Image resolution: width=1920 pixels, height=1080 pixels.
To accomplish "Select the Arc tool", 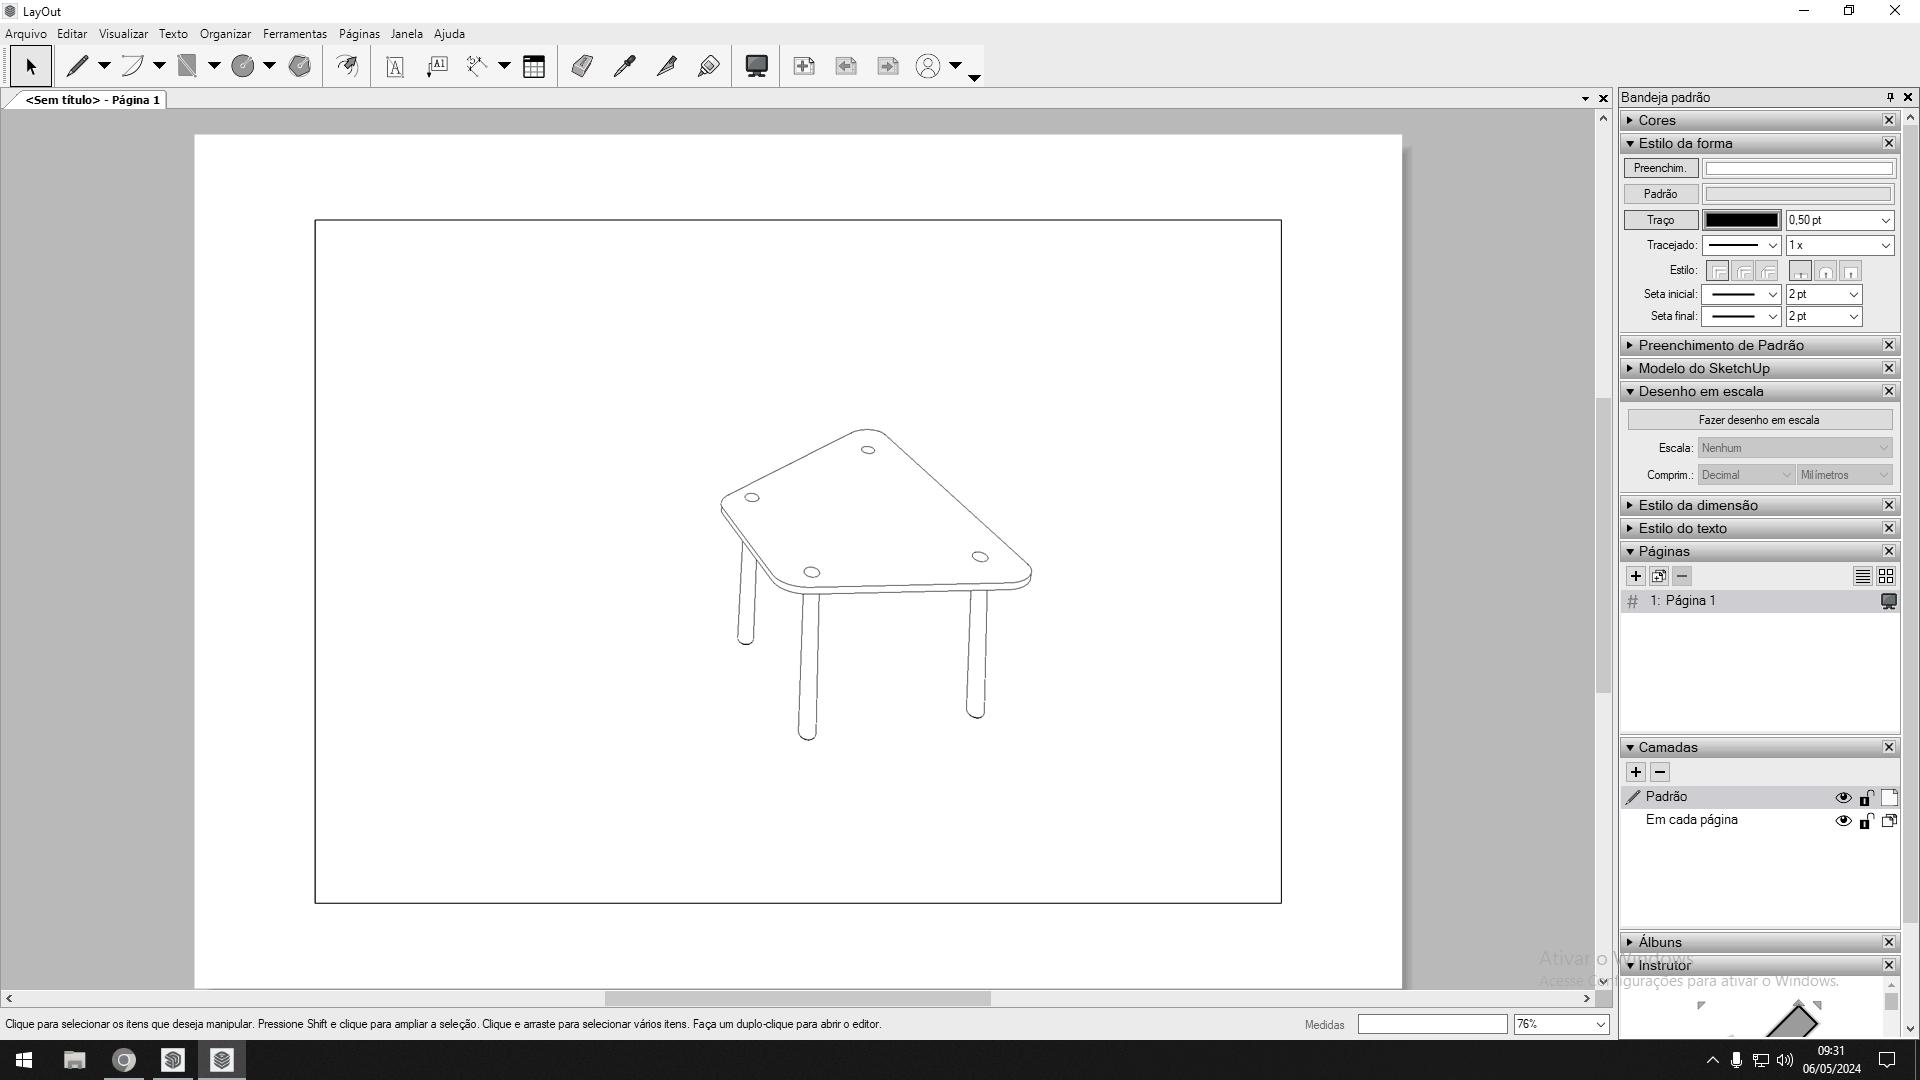I will [132, 66].
